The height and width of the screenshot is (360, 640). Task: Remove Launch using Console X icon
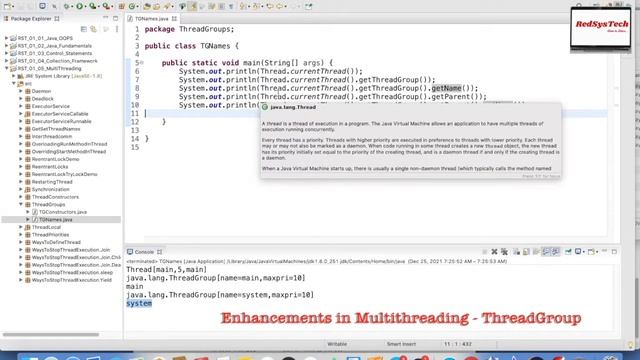(x=494, y=252)
